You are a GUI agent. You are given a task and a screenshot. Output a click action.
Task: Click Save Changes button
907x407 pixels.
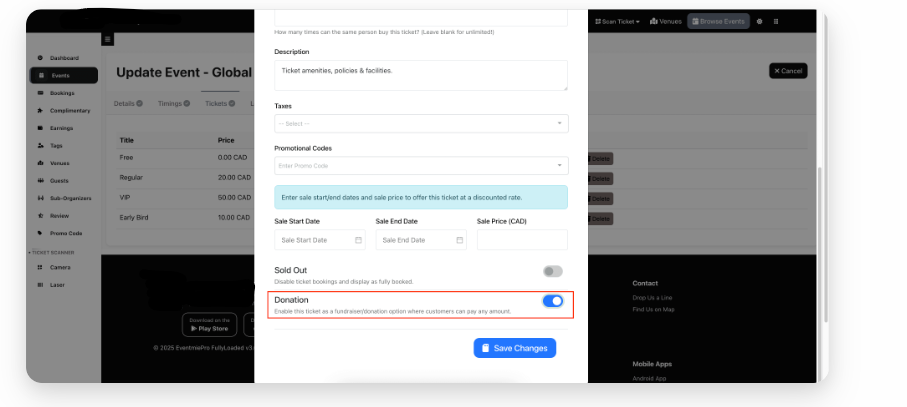pos(514,348)
